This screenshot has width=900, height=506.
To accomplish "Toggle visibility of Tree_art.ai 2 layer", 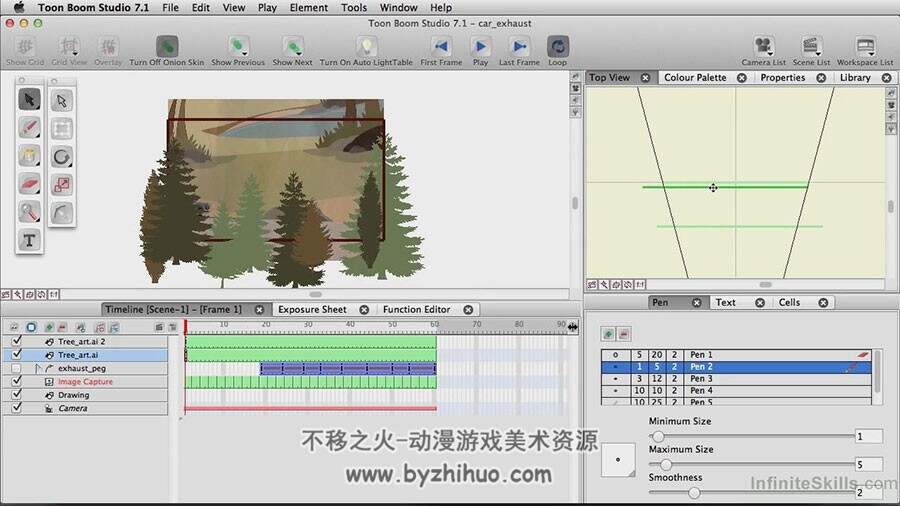I will (x=17, y=340).
